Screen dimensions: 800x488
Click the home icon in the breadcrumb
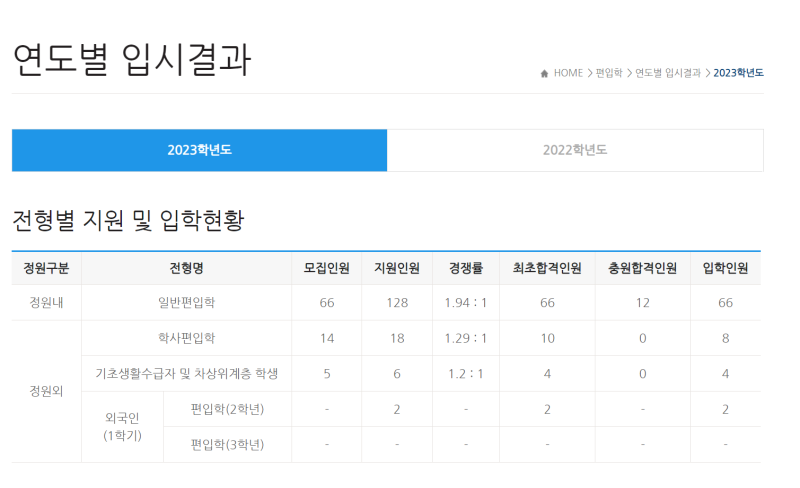[x=544, y=73]
